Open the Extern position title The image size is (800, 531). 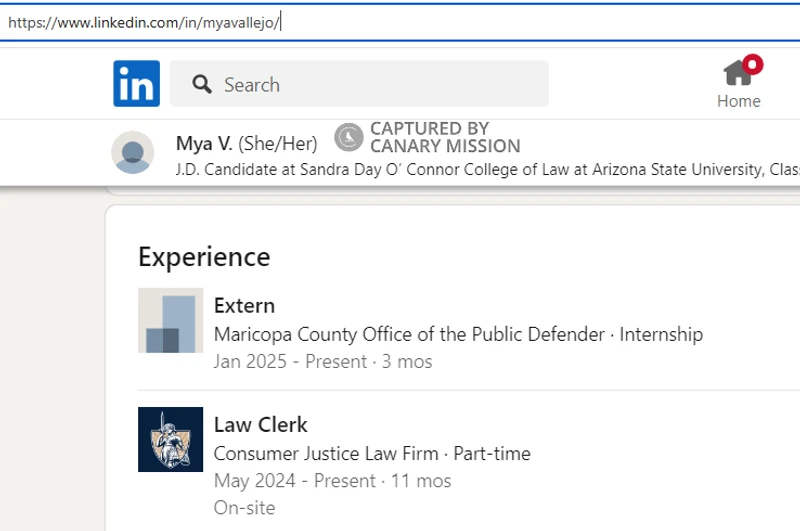pyautogui.click(x=244, y=306)
